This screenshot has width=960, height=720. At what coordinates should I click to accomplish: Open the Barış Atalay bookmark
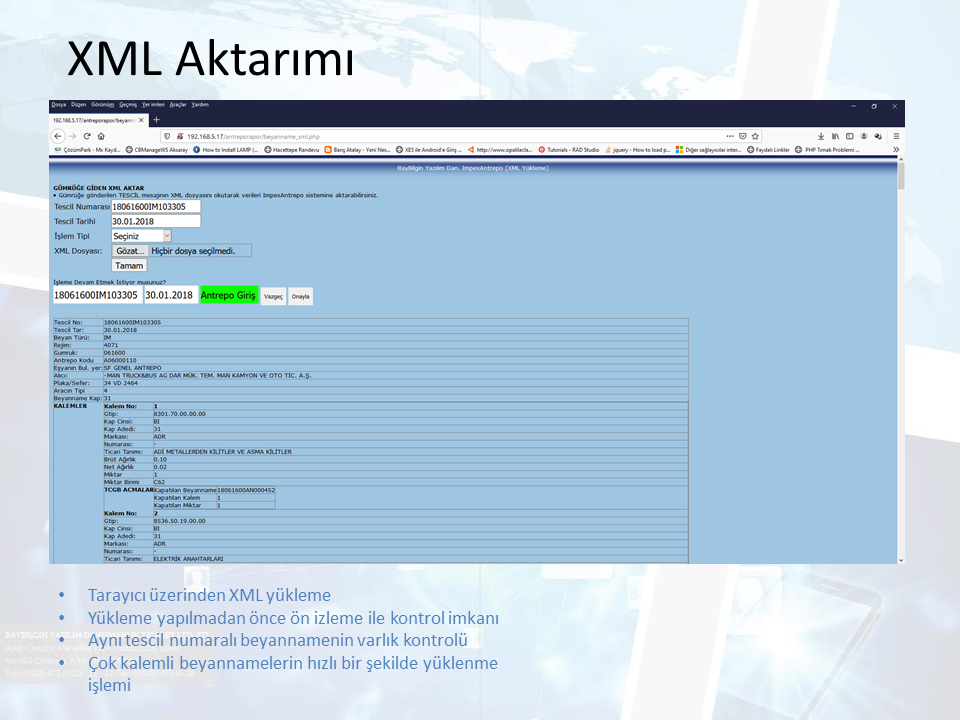[x=358, y=149]
